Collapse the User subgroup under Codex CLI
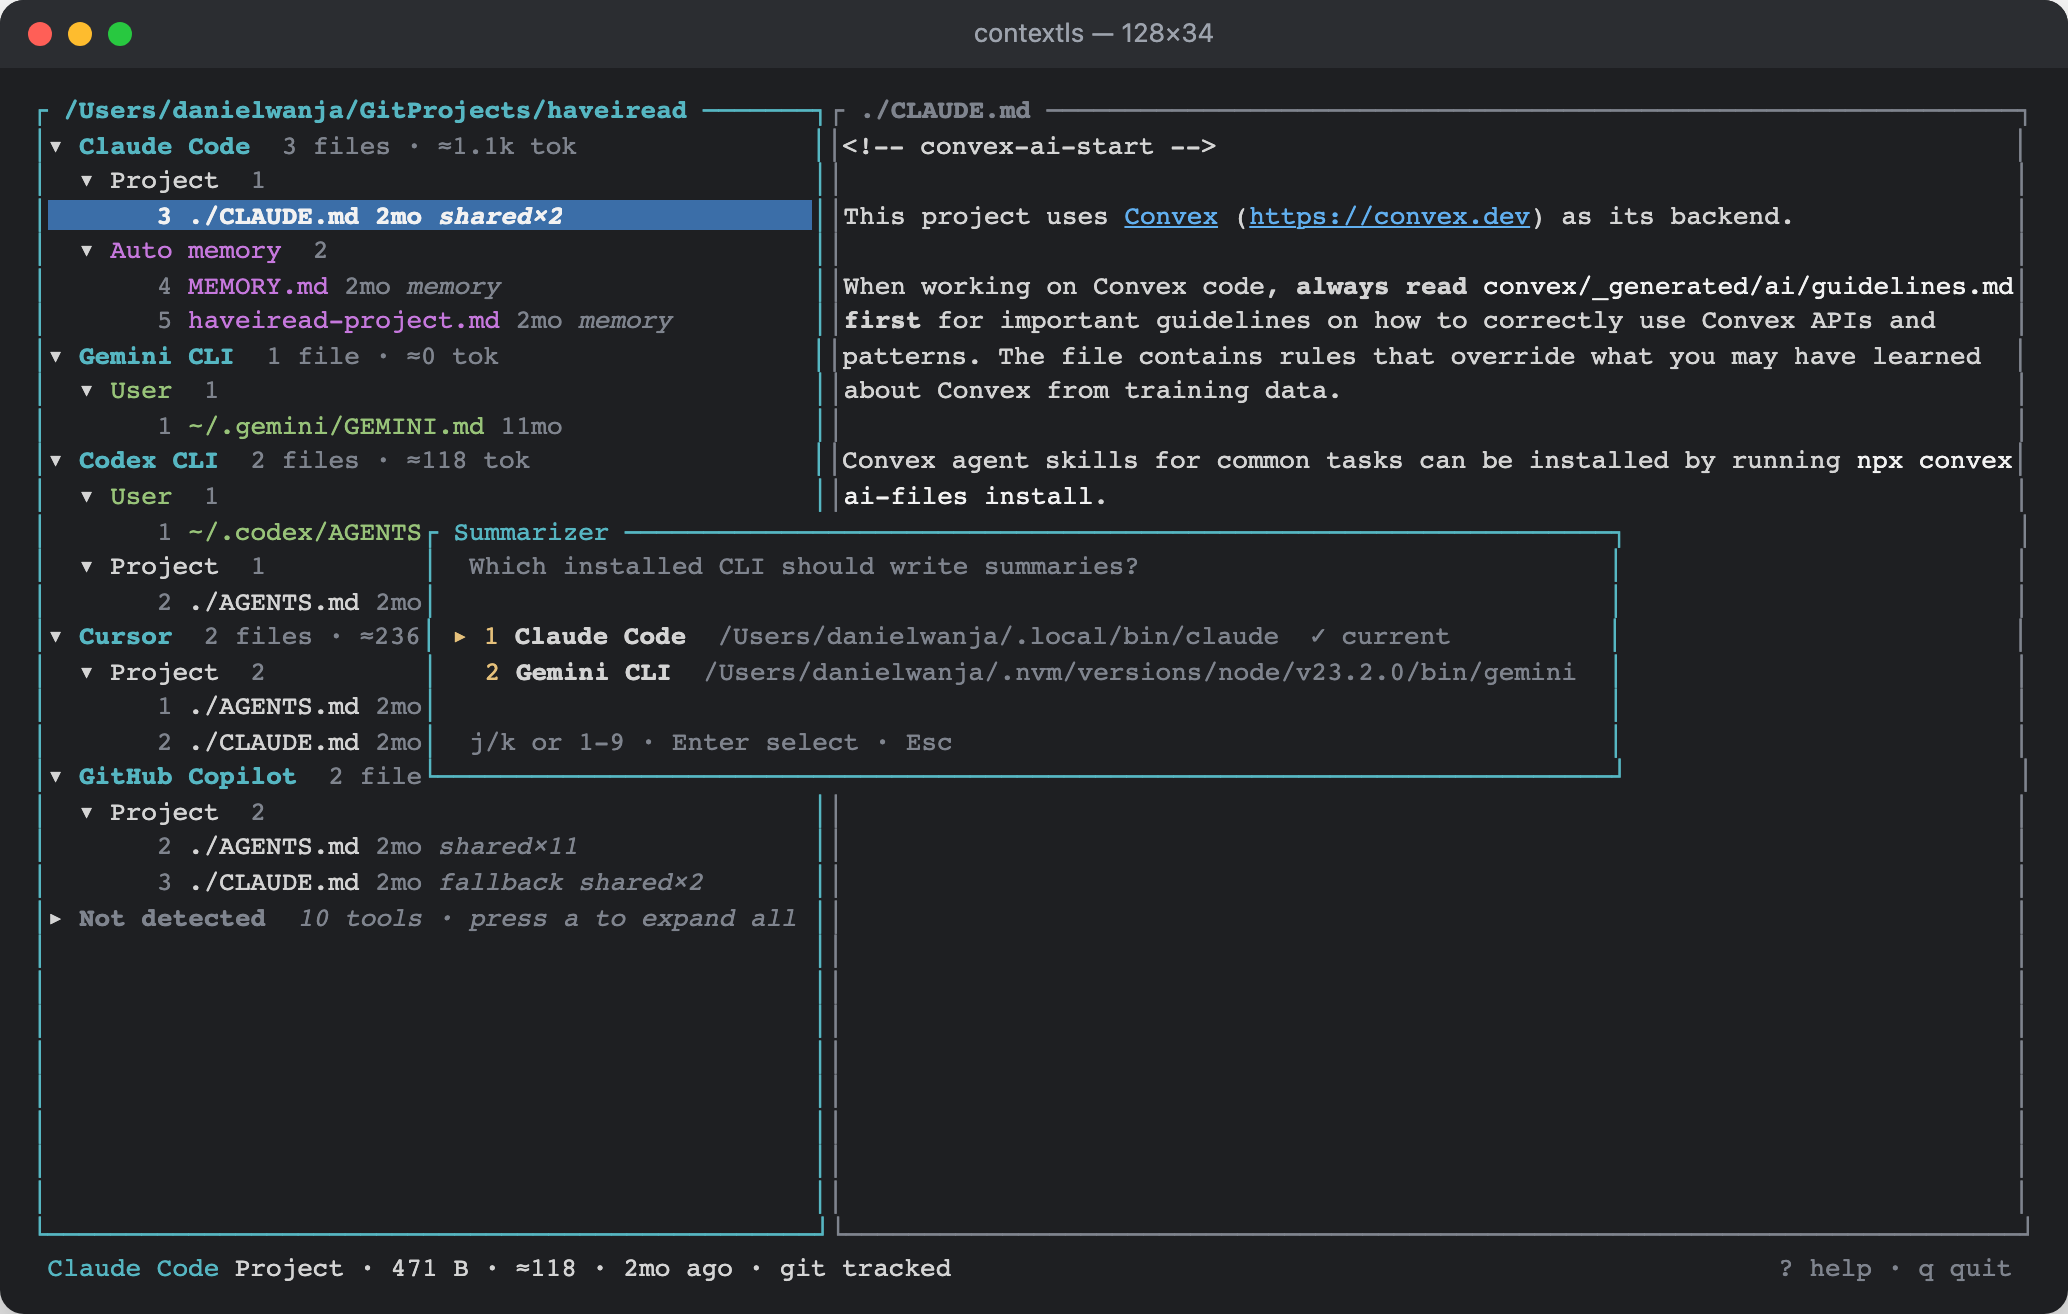This screenshot has height=1314, width=2068. 87,497
